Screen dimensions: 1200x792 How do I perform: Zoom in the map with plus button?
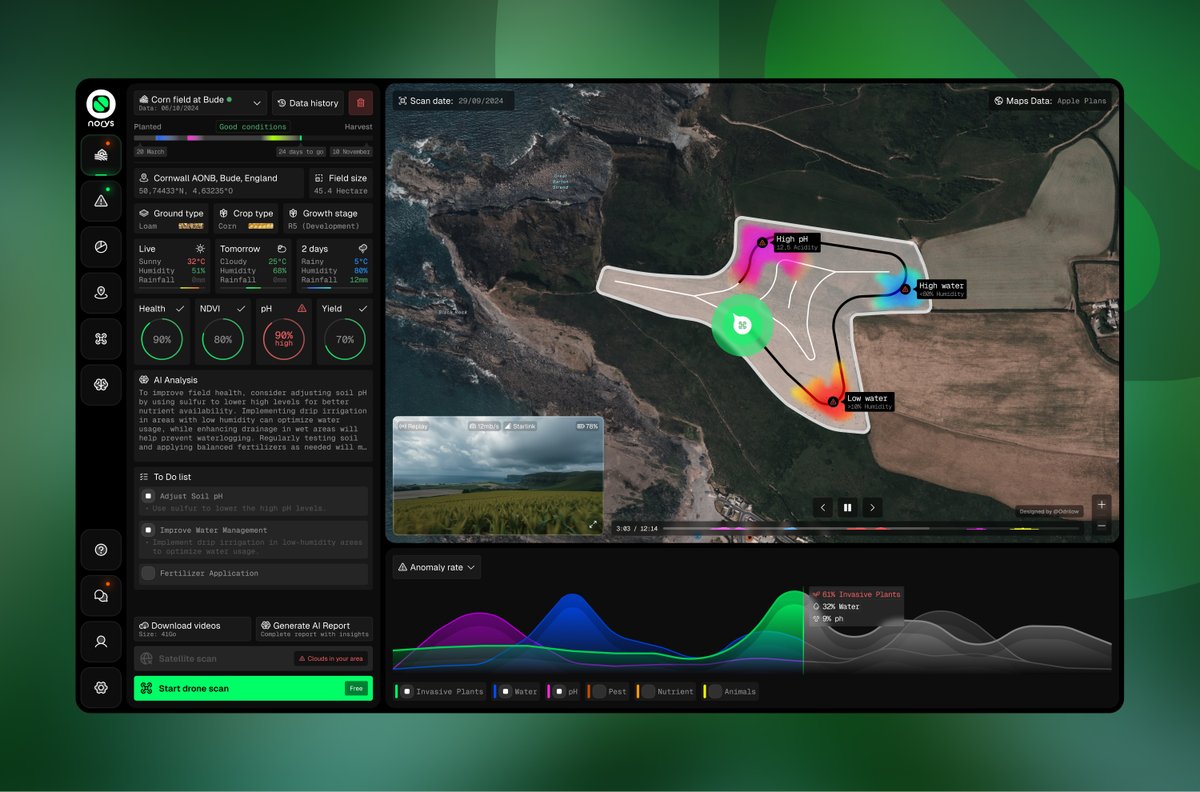pos(1101,504)
